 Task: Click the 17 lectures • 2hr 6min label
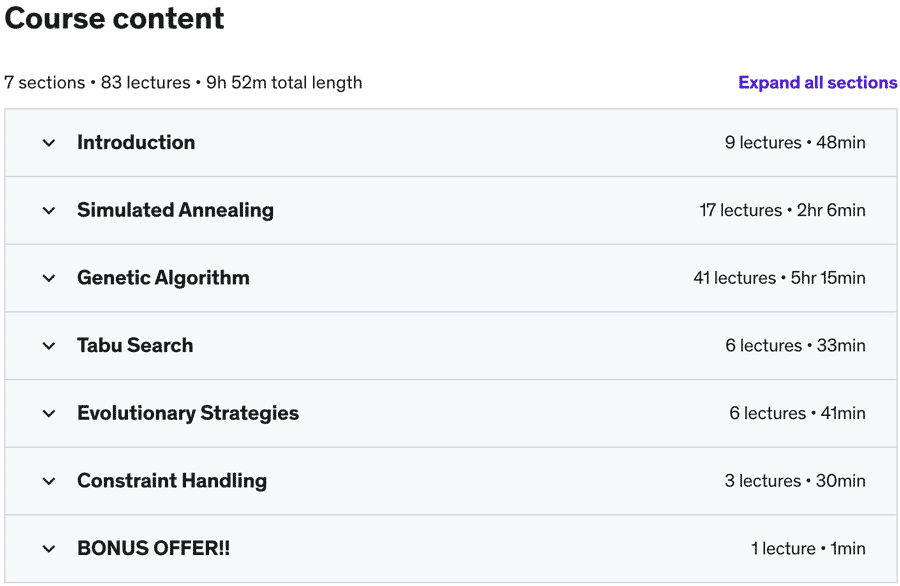782,210
